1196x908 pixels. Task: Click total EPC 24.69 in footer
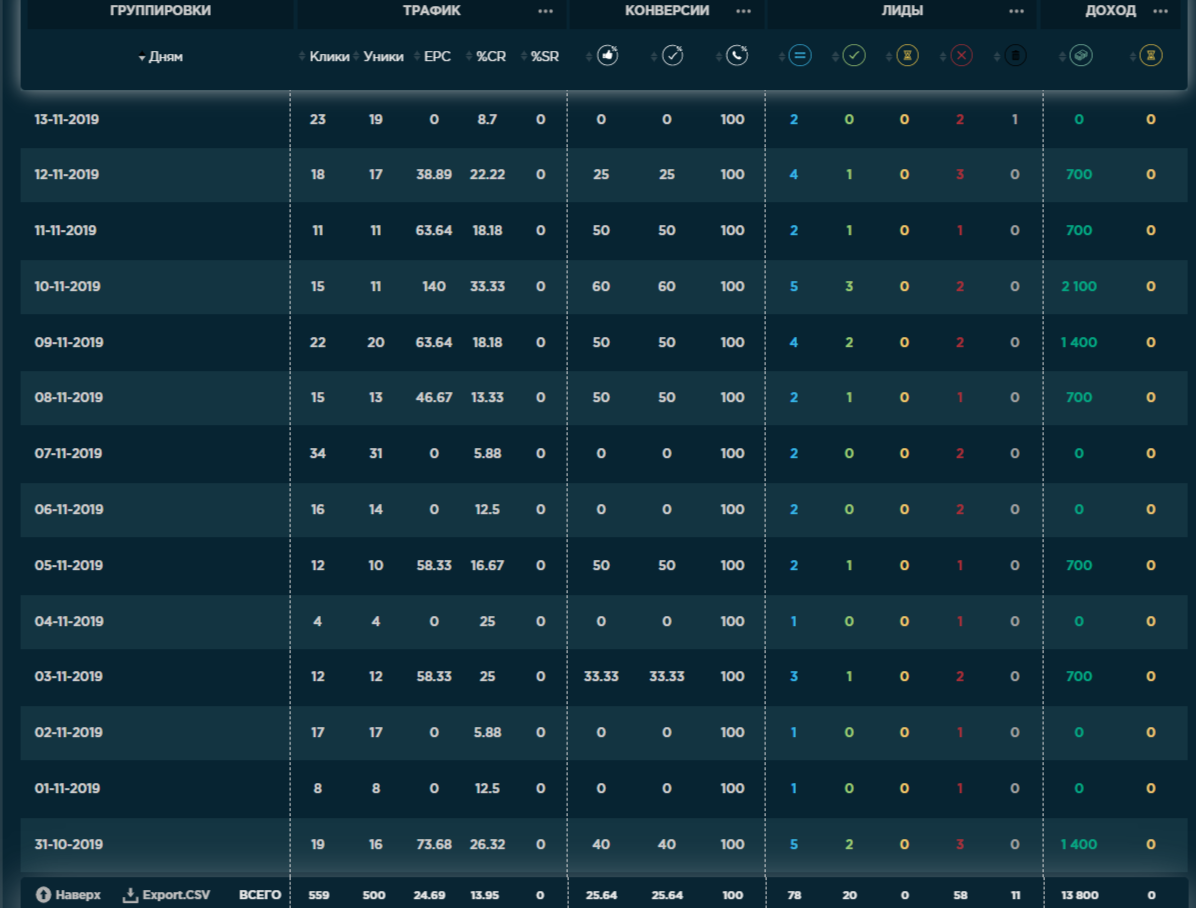tap(429, 895)
